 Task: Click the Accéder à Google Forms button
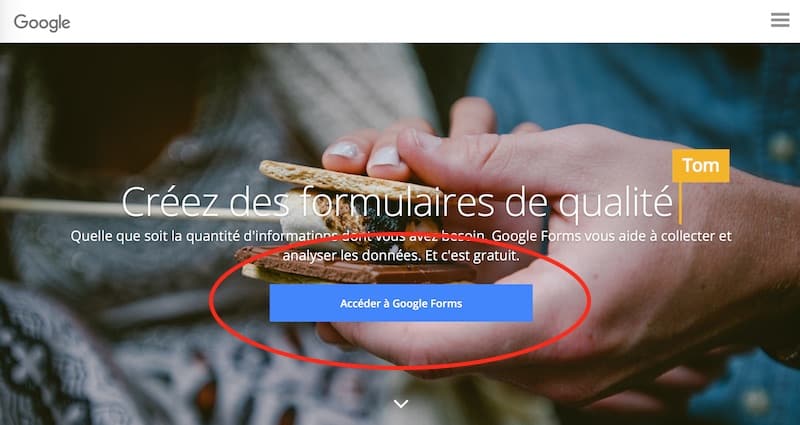(401, 303)
